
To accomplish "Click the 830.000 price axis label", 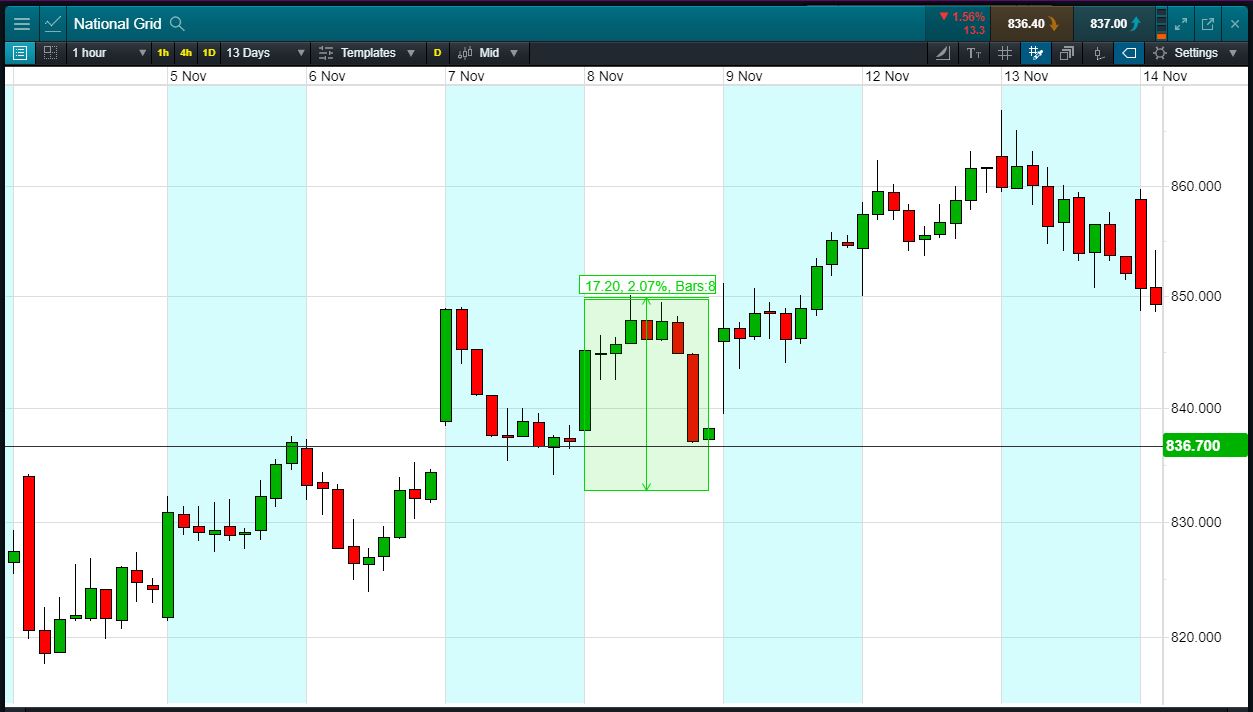I will point(1195,522).
